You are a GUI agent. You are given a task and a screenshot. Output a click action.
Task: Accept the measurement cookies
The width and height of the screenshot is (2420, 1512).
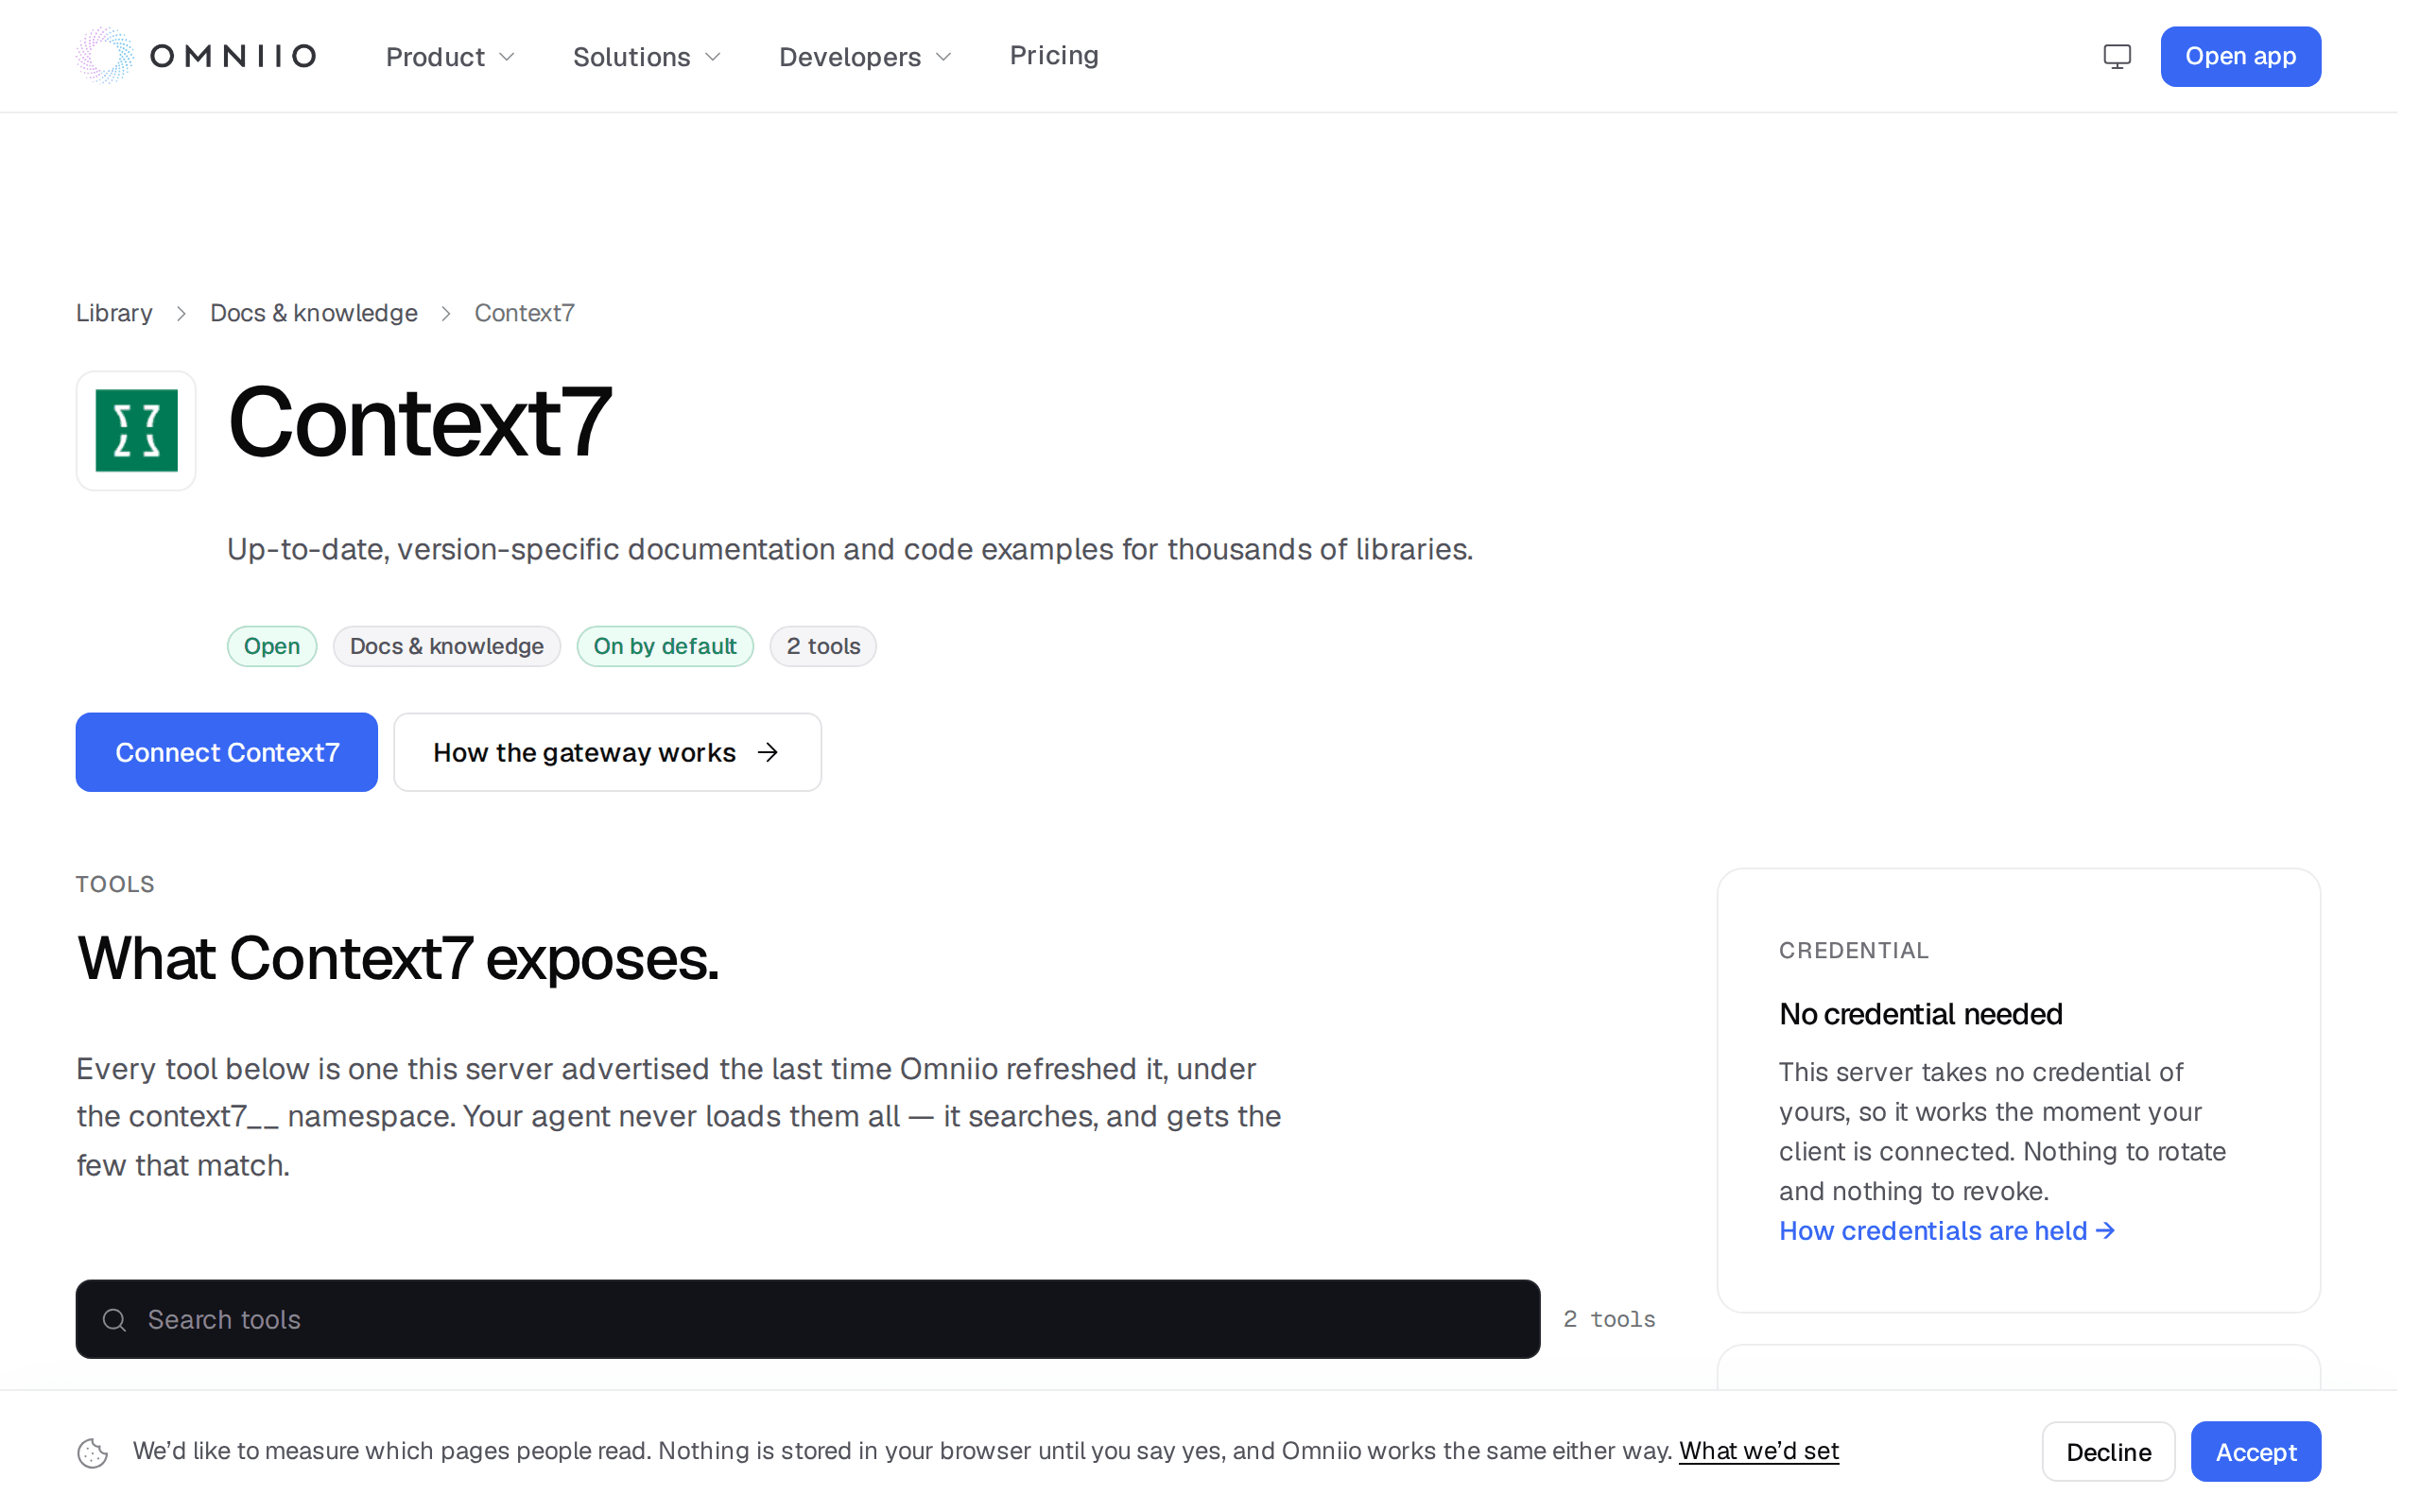[2256, 1452]
